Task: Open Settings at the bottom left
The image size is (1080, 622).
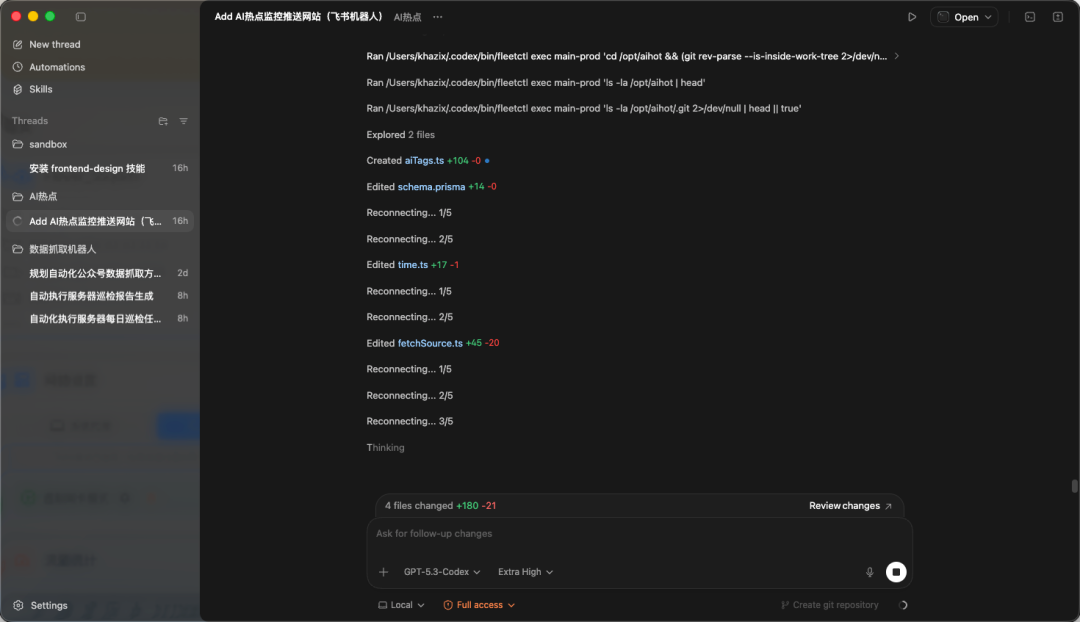Action: [x=45, y=605]
